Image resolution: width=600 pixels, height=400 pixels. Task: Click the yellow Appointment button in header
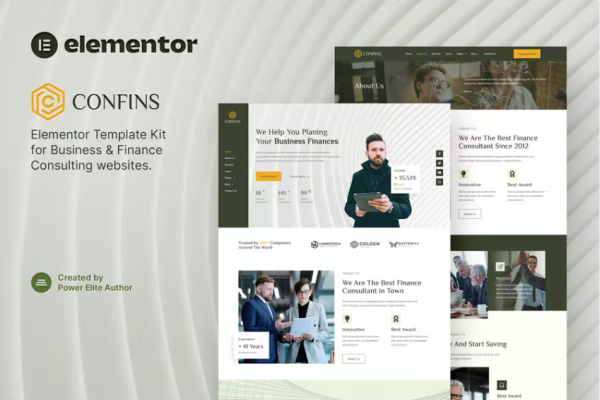click(526, 53)
